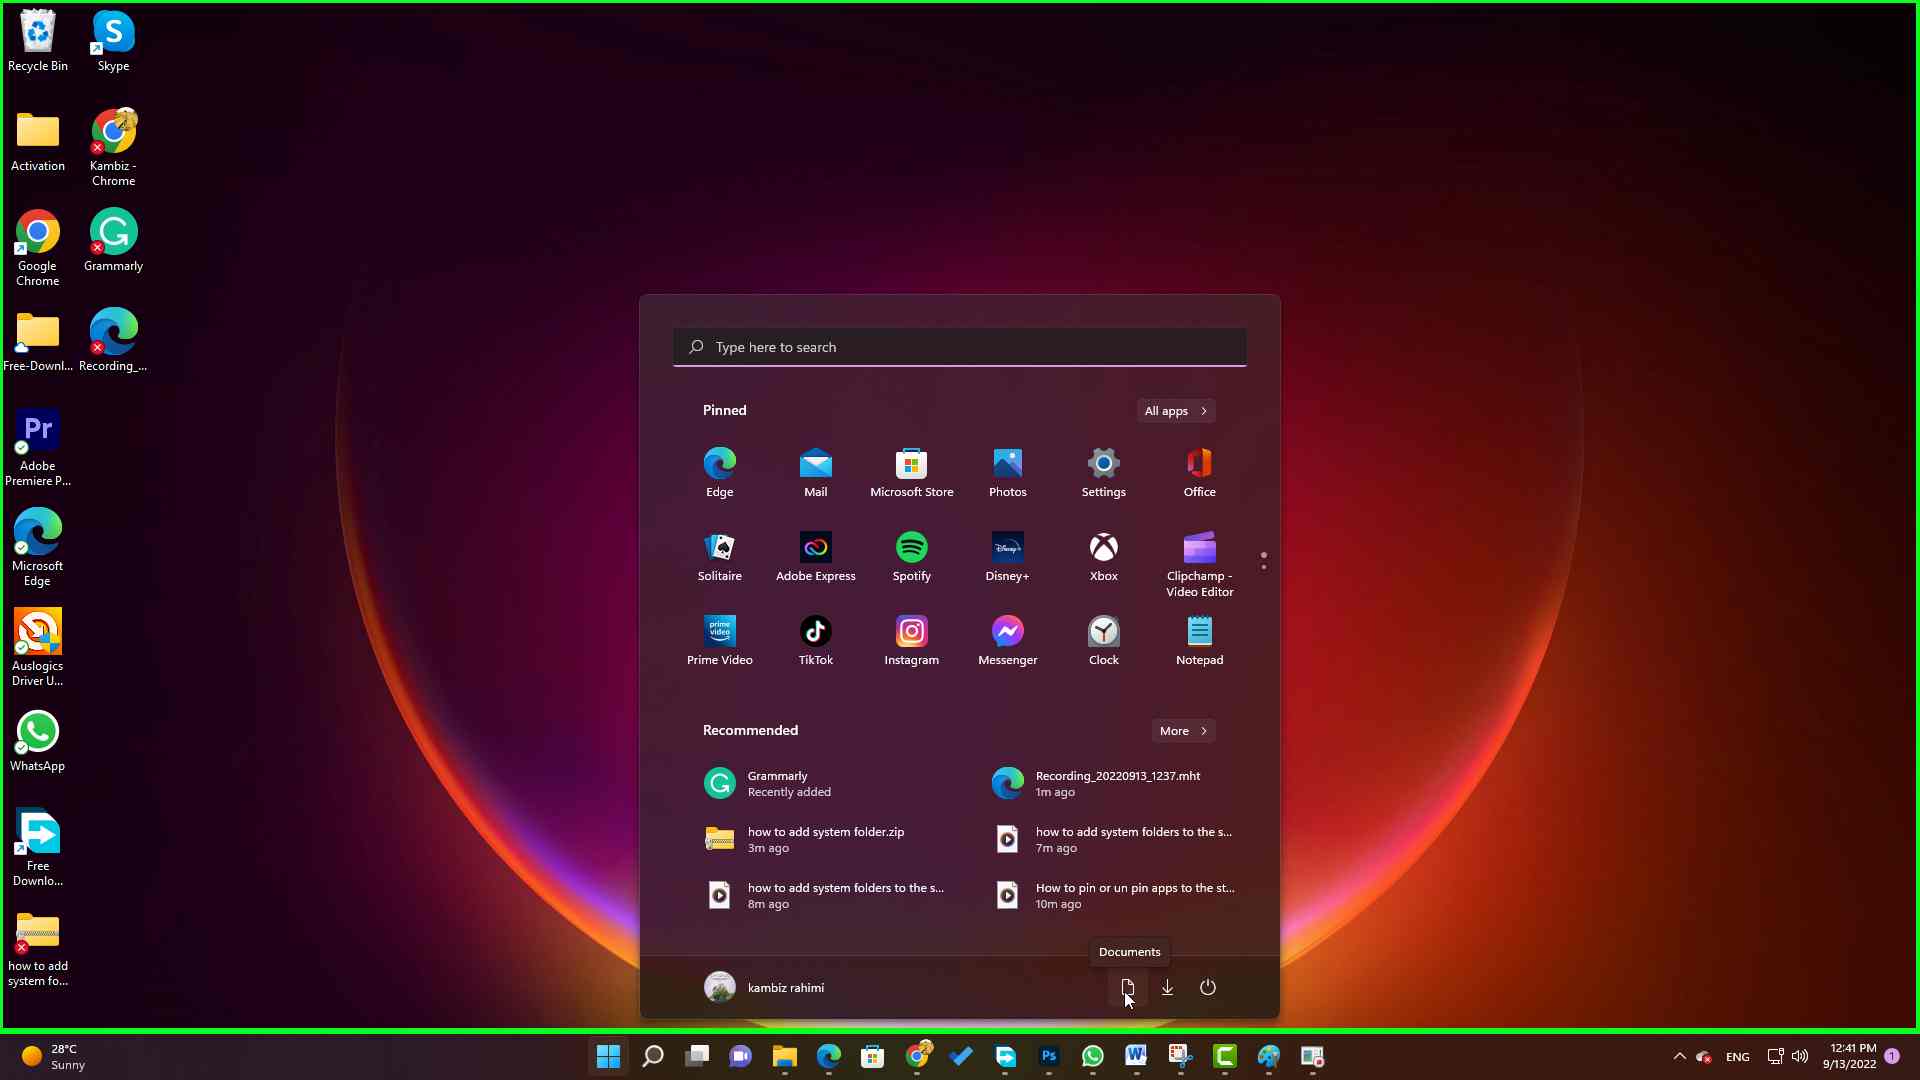Image resolution: width=1920 pixels, height=1080 pixels.
Task: Select Grammarly desktop shortcut
Action: [113, 242]
